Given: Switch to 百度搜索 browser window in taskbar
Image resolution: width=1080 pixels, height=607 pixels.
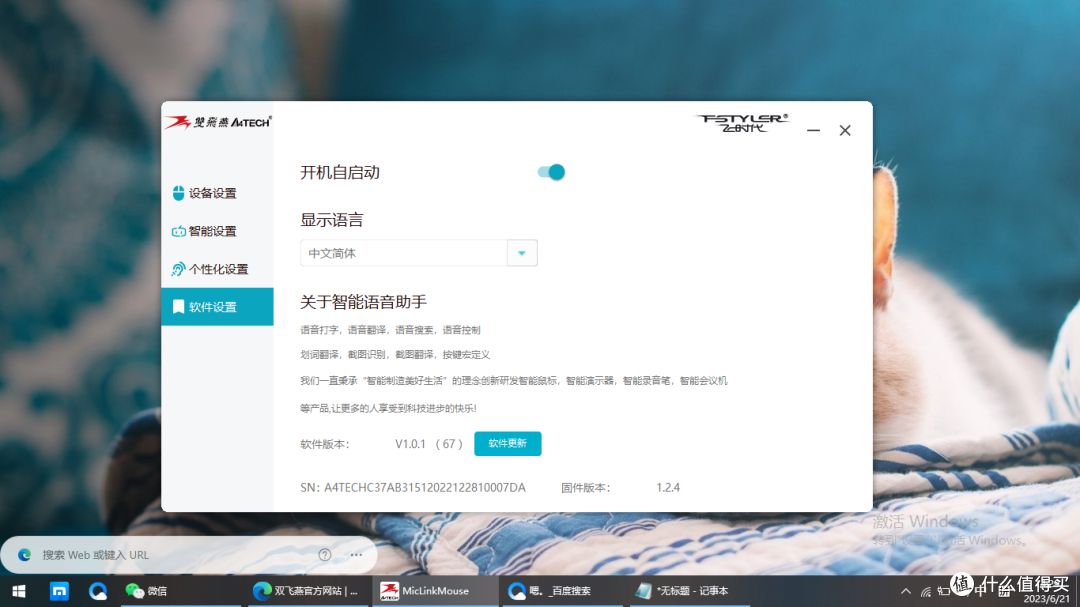Looking at the screenshot, I should click(562, 591).
